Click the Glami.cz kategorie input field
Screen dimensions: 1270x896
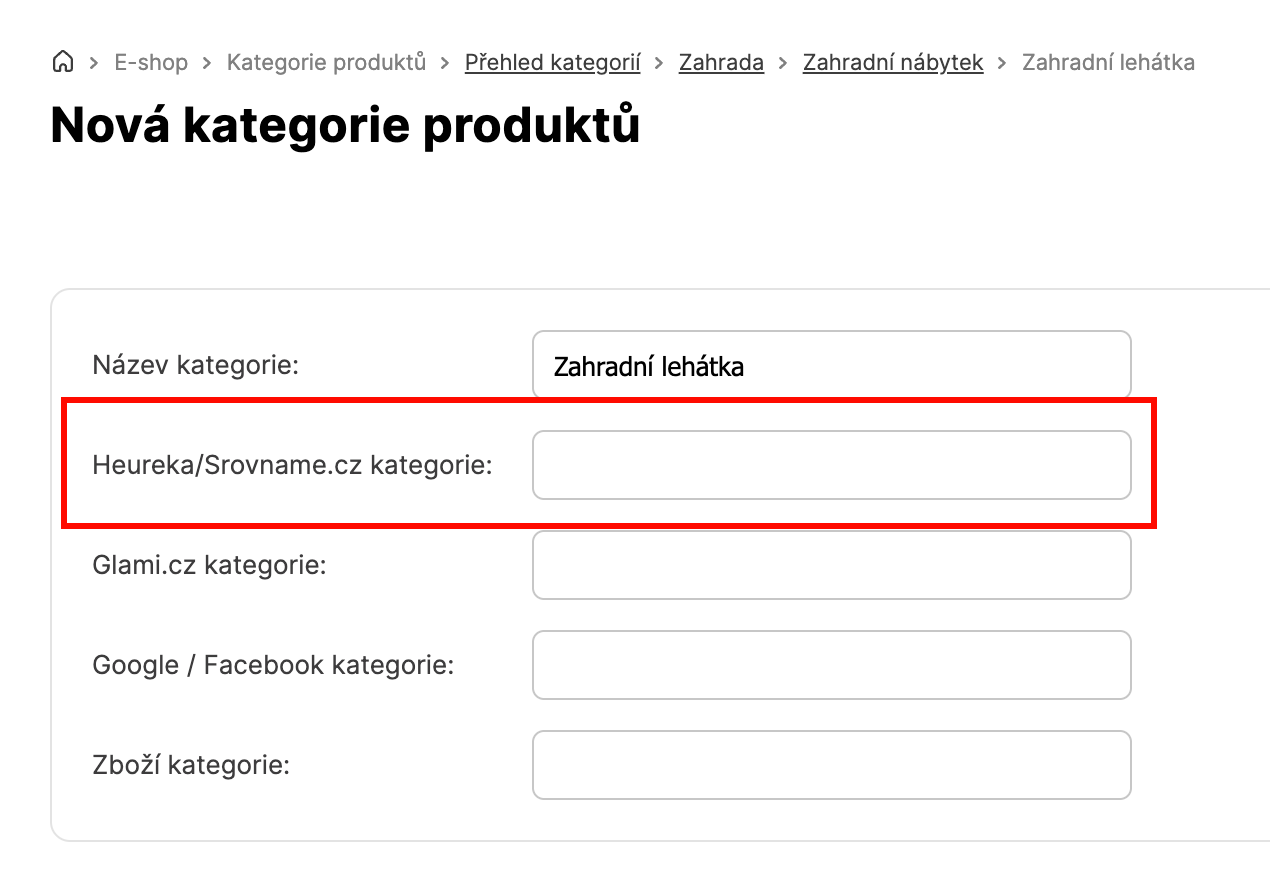pos(831,565)
